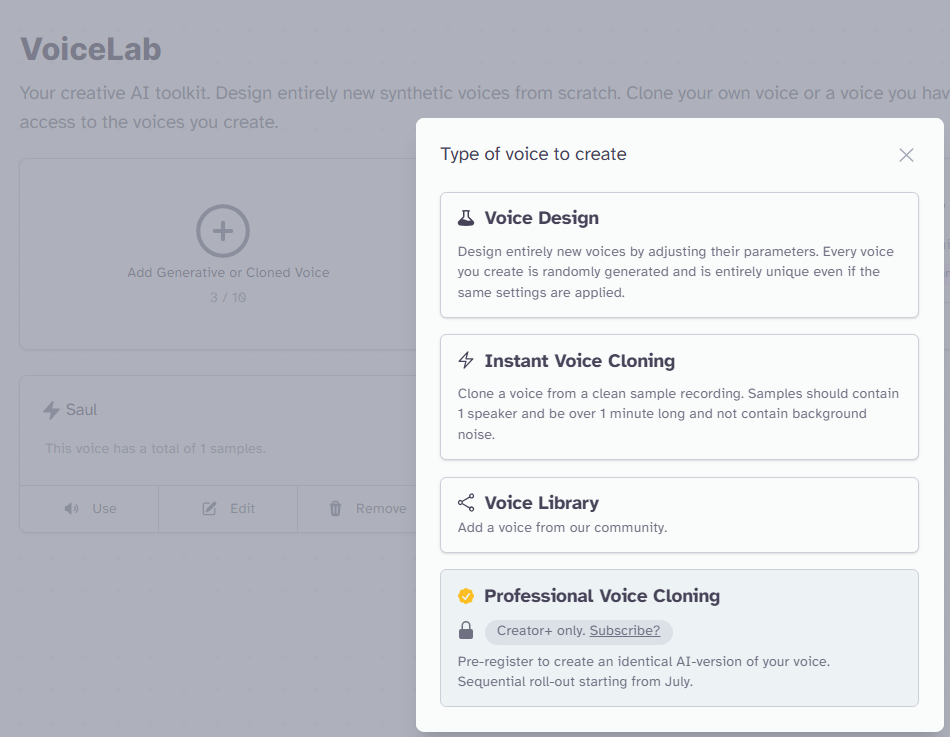Image resolution: width=950 pixels, height=737 pixels.
Task: Select Professional Voice Cloning heading
Action: [602, 596]
